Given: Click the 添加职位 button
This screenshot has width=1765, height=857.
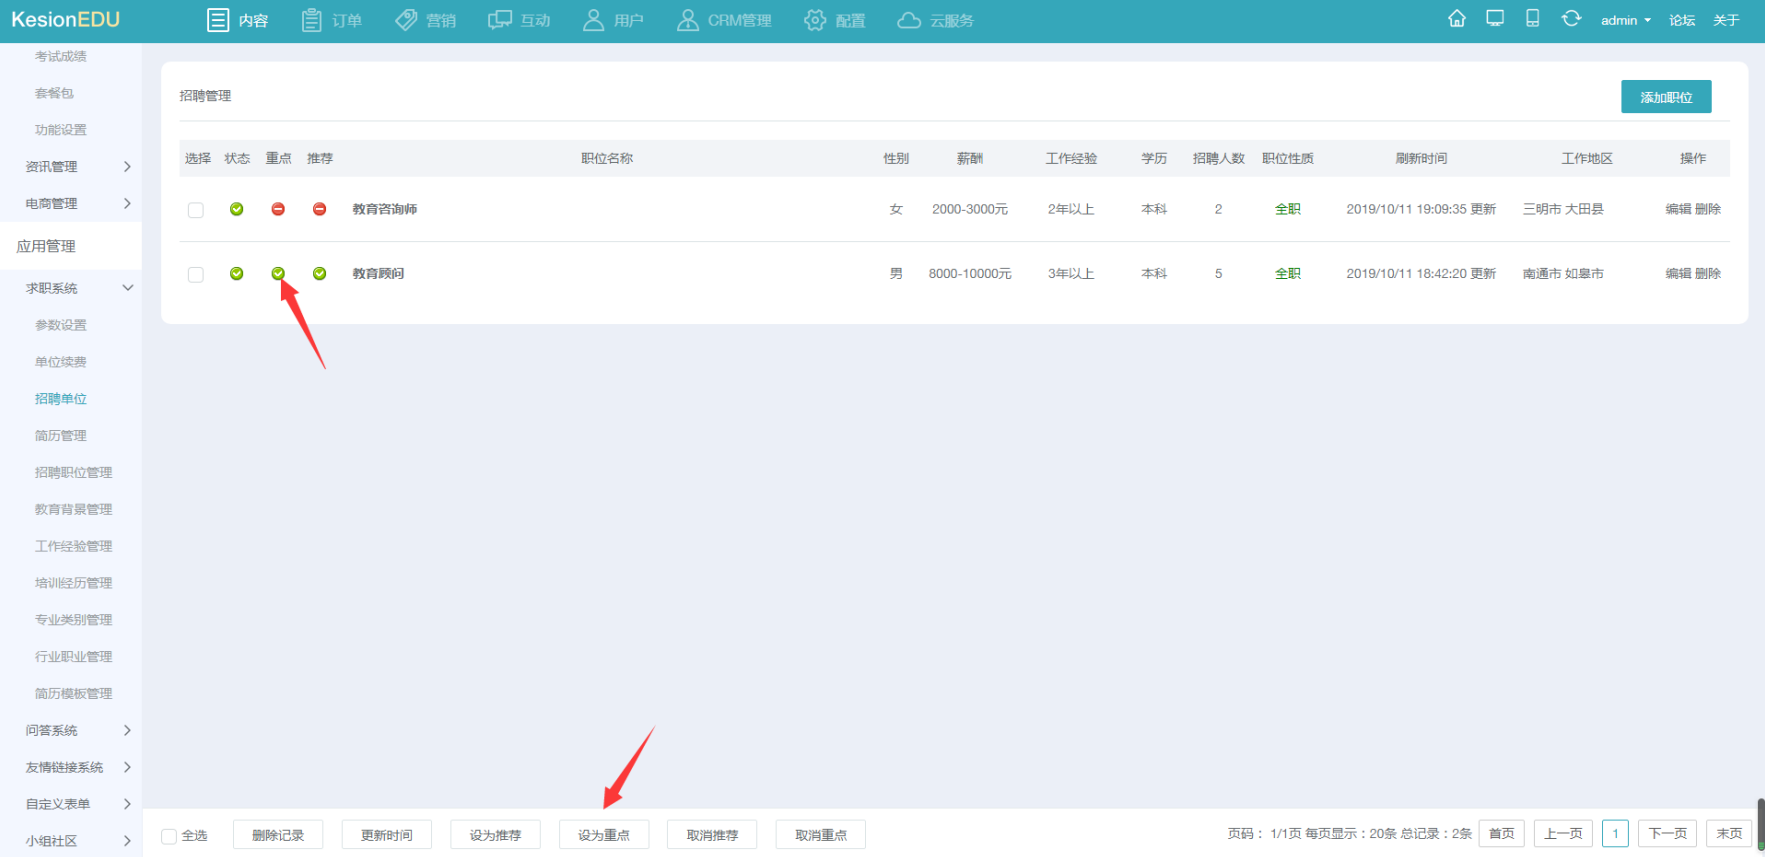Looking at the screenshot, I should 1665,97.
